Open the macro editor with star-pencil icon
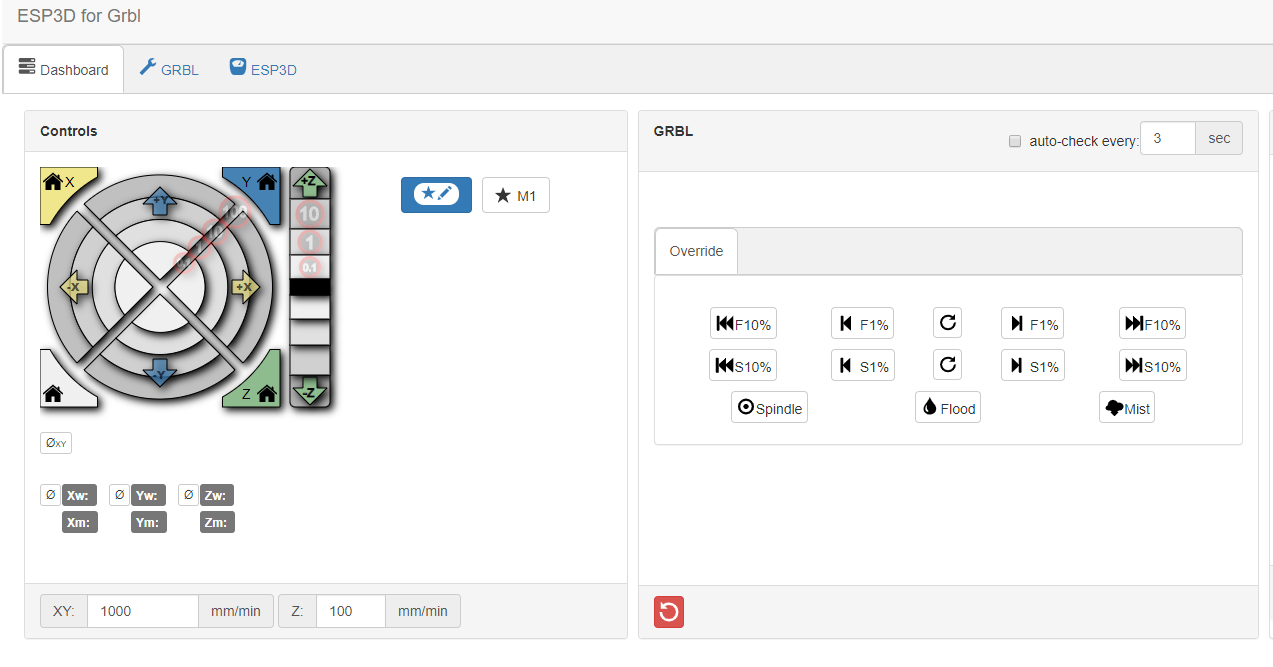This screenshot has height=667, width=1273. click(436, 195)
